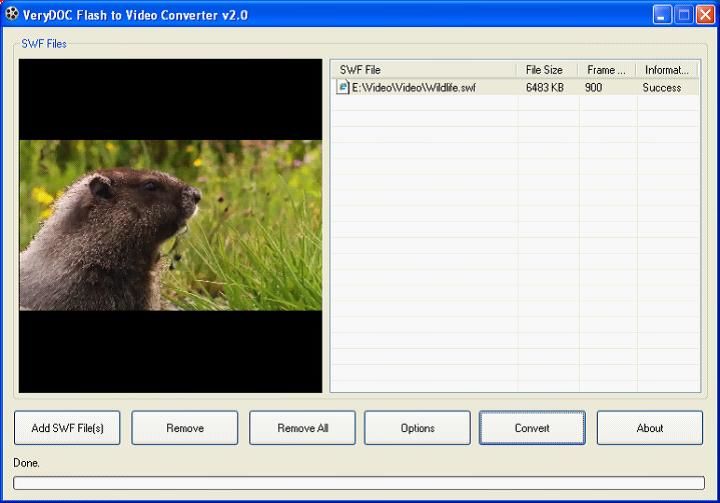
Task: Open the About dialog
Action: pos(650,428)
